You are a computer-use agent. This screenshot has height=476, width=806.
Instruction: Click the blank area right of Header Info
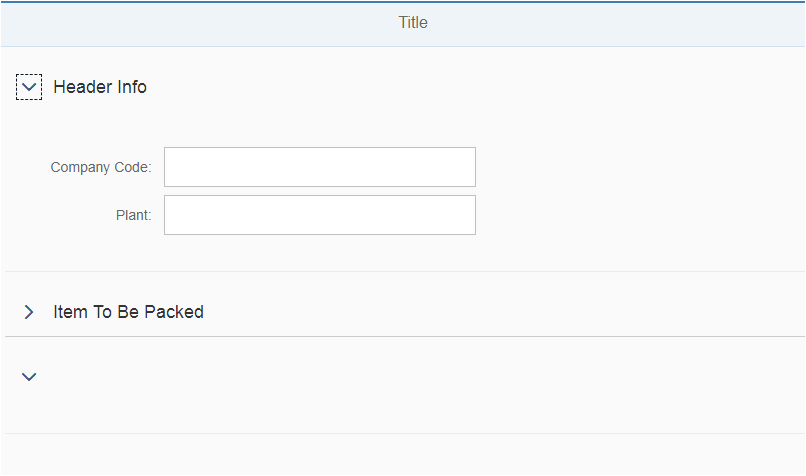click(475, 87)
